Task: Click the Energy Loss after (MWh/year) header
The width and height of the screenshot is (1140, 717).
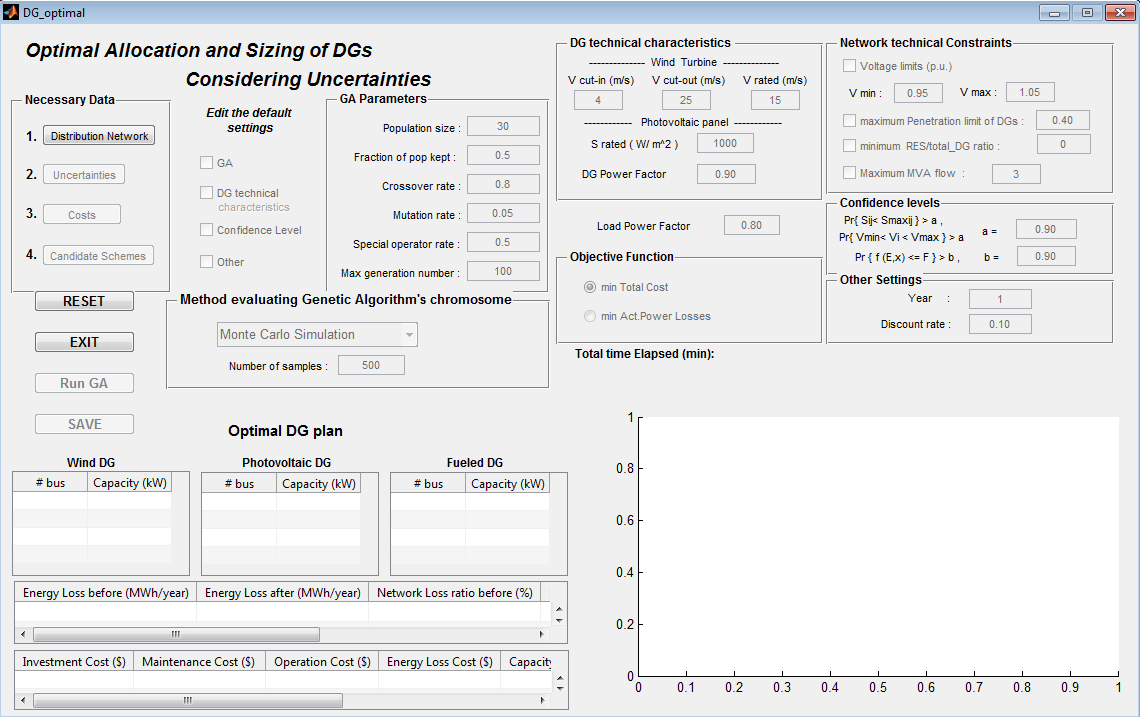Action: click(283, 593)
